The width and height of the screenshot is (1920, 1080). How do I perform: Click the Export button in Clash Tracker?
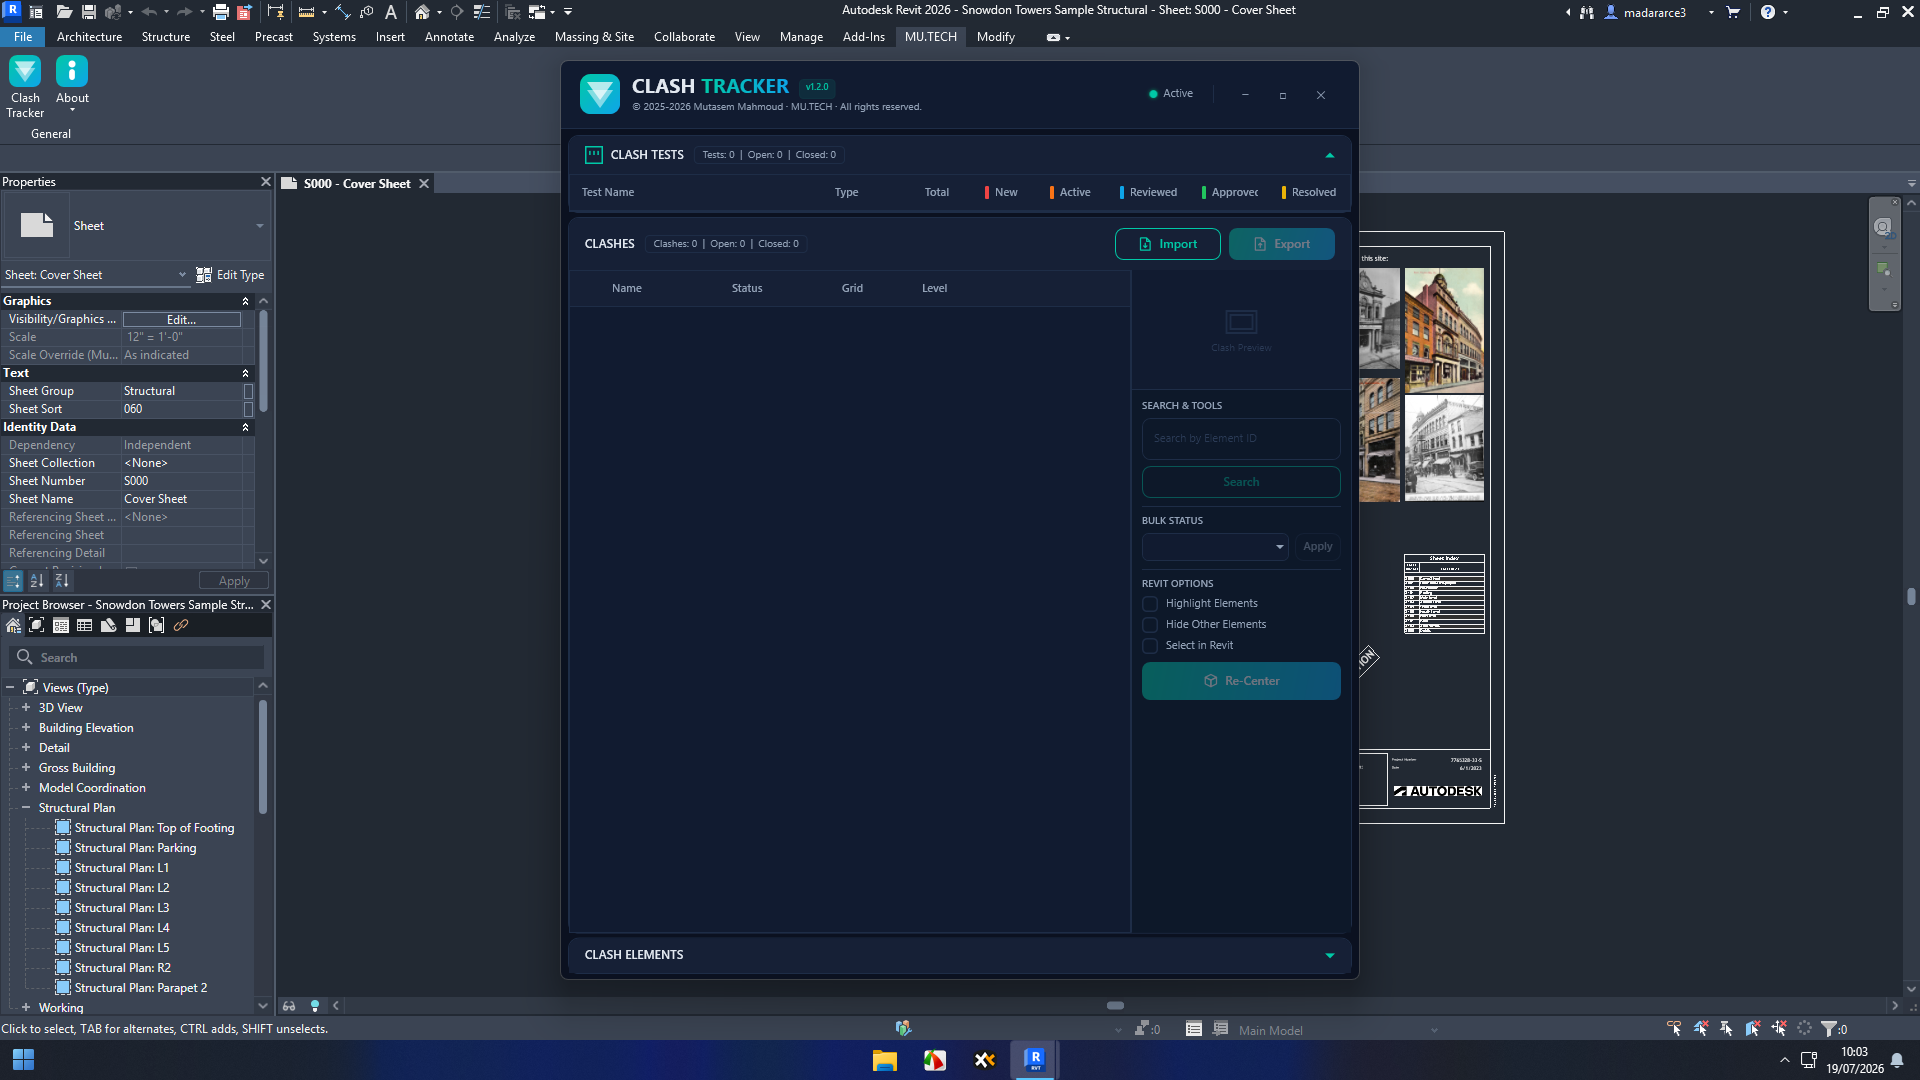click(x=1282, y=244)
